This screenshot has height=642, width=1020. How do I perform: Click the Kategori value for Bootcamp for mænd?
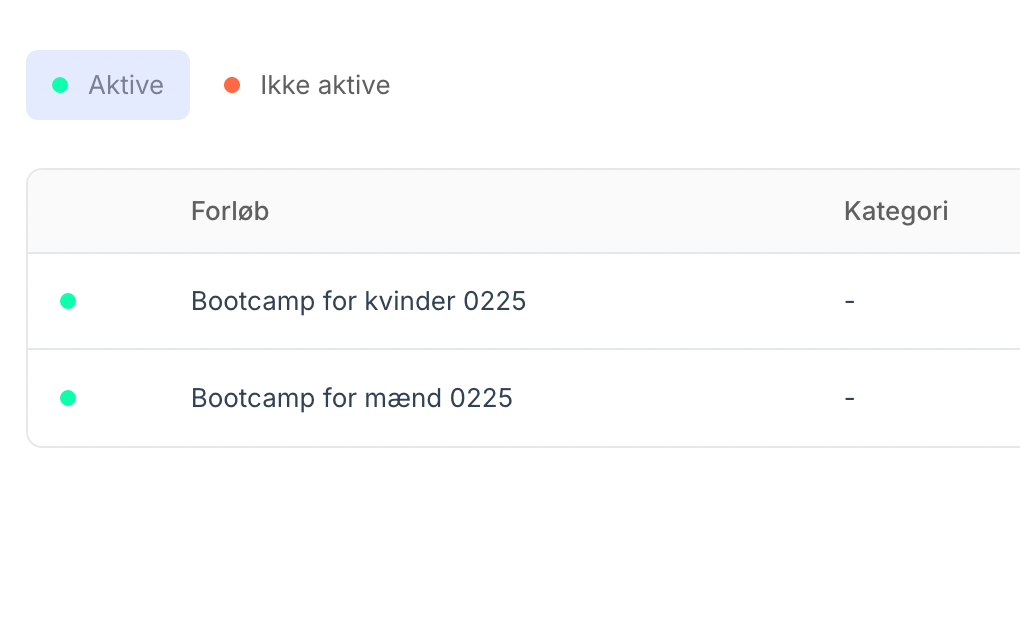pyautogui.click(x=849, y=397)
